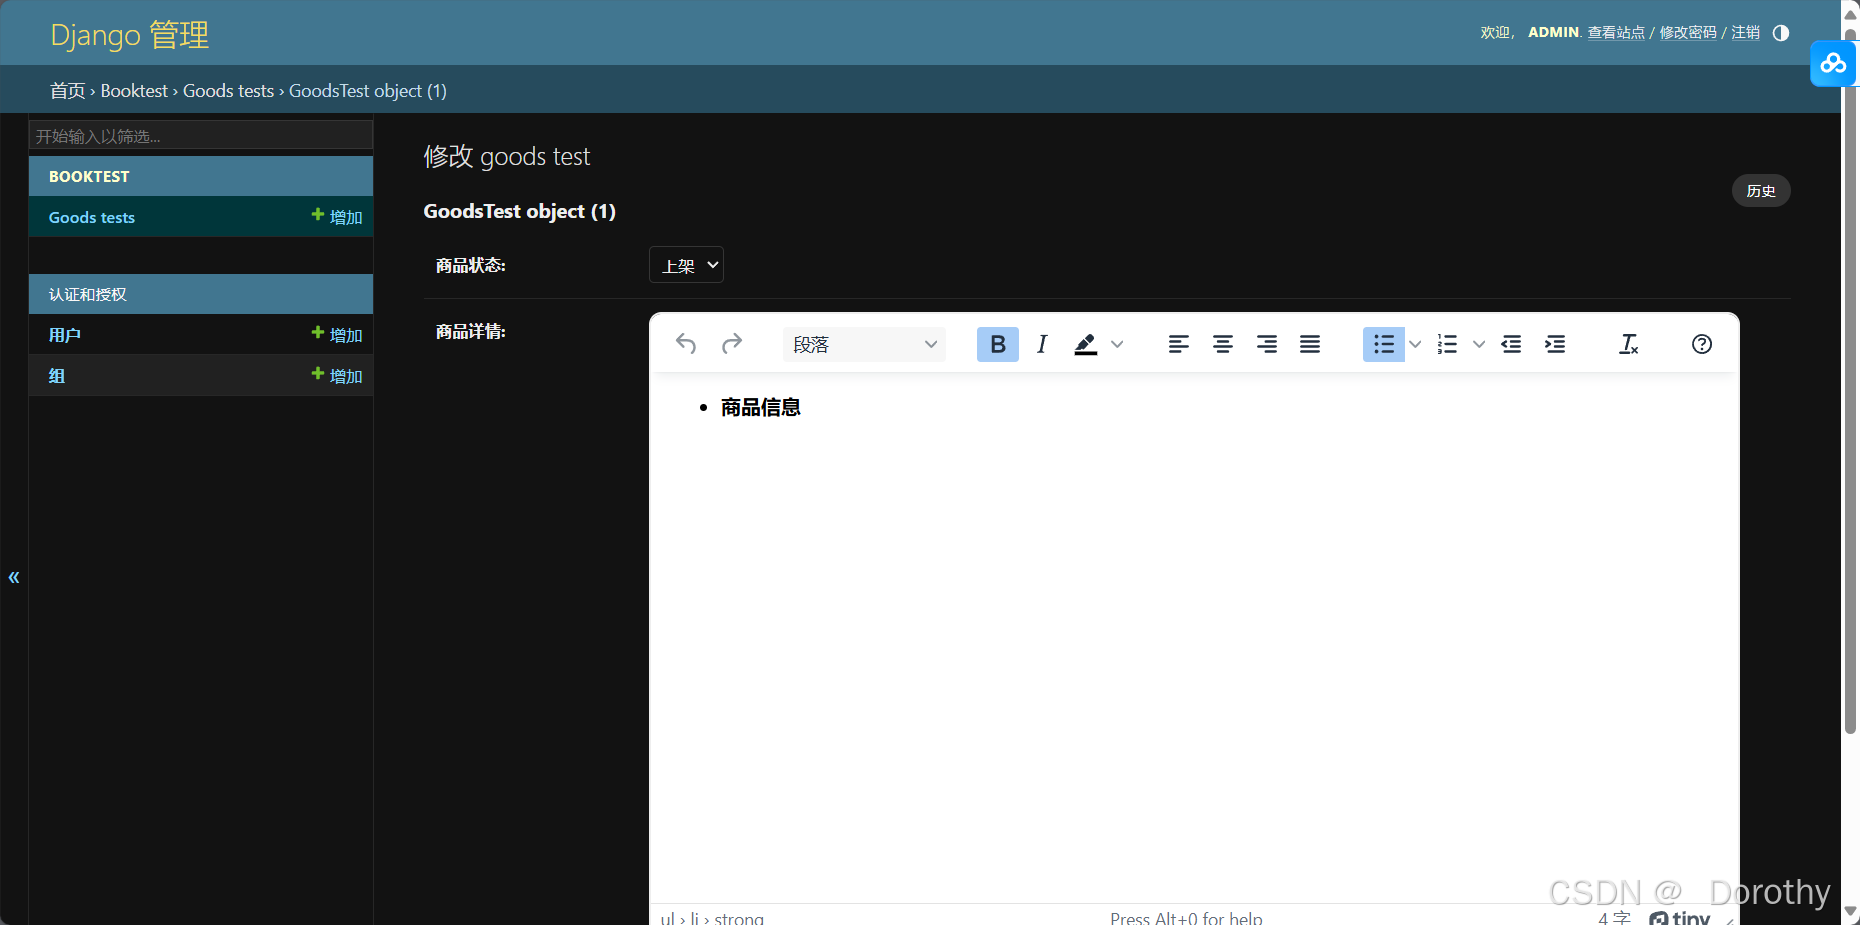This screenshot has width=1860, height=925.
Task: Align text left
Action: click(1179, 344)
